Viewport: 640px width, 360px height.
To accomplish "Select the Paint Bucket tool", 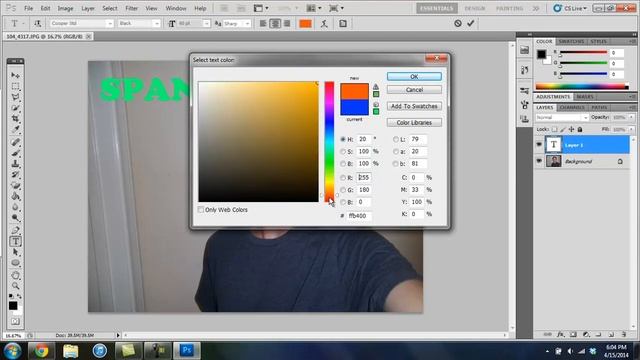I will (15, 196).
